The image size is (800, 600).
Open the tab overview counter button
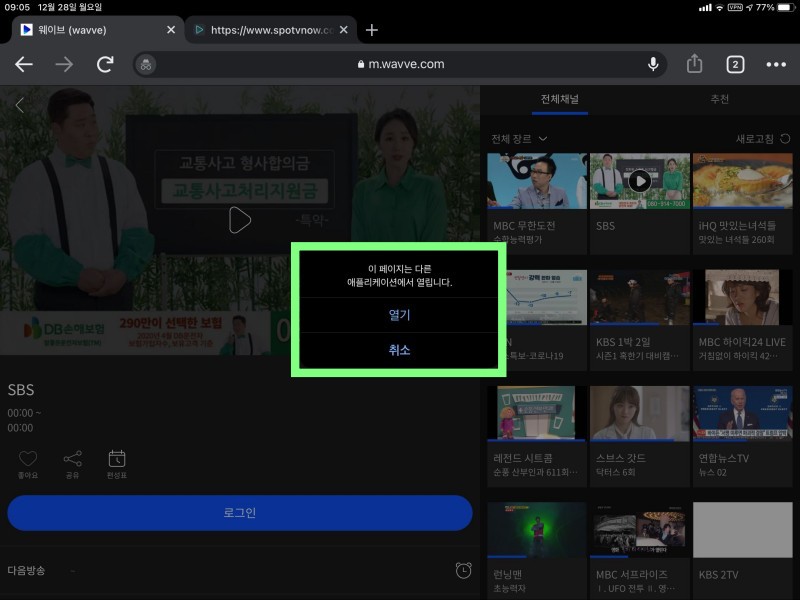(736, 63)
